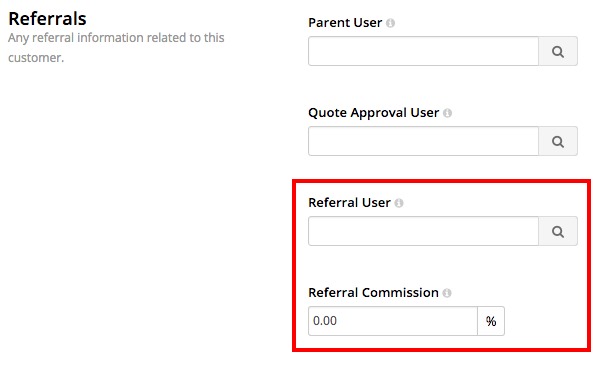Click the Referrals section heading
The width and height of the screenshot is (598, 366).
click(x=47, y=19)
